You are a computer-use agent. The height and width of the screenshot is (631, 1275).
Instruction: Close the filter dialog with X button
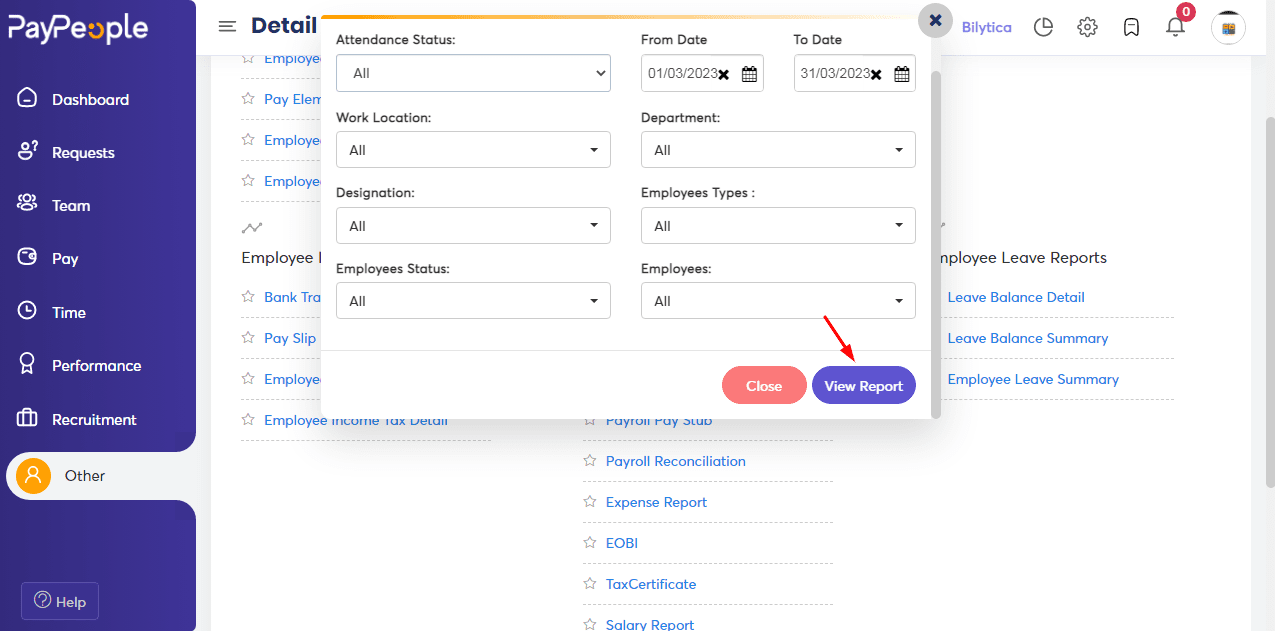click(935, 20)
